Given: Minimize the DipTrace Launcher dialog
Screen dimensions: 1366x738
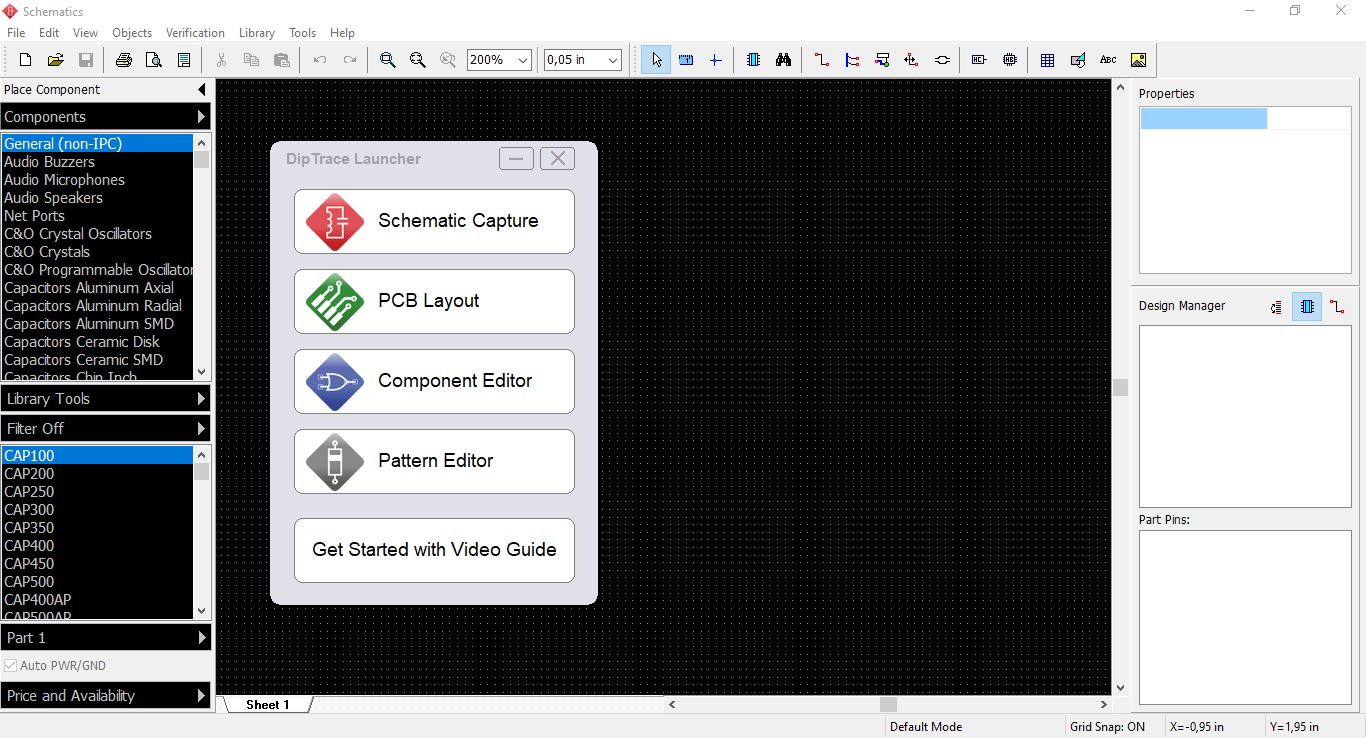Looking at the screenshot, I should point(516,158).
